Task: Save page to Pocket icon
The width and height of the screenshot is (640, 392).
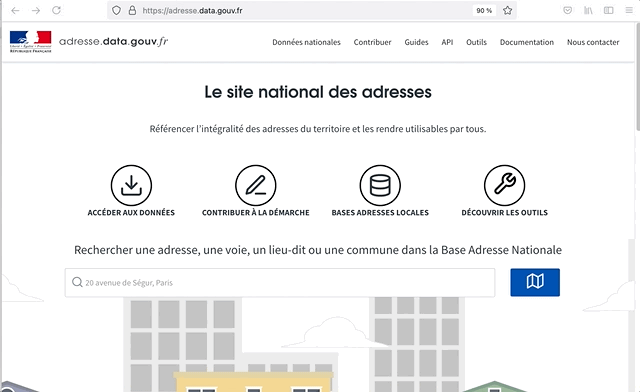Action: coord(567,10)
